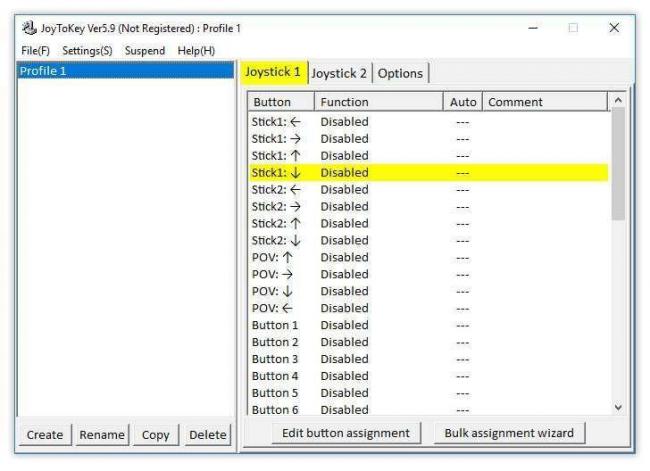The height and width of the screenshot is (471, 650).
Task: Select the Stick1 right arrow row
Action: [x=429, y=139]
